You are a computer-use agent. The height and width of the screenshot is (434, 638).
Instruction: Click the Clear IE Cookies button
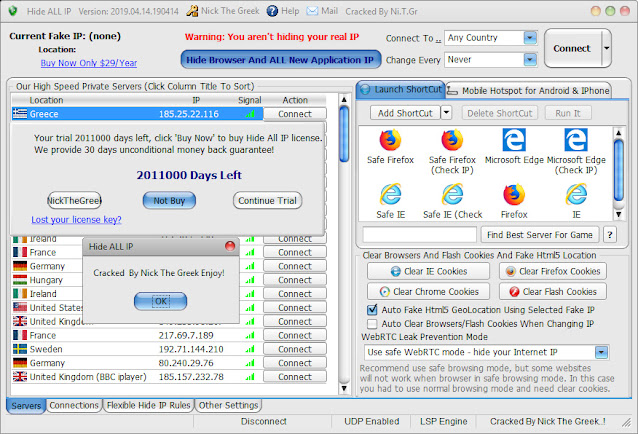[428, 271]
